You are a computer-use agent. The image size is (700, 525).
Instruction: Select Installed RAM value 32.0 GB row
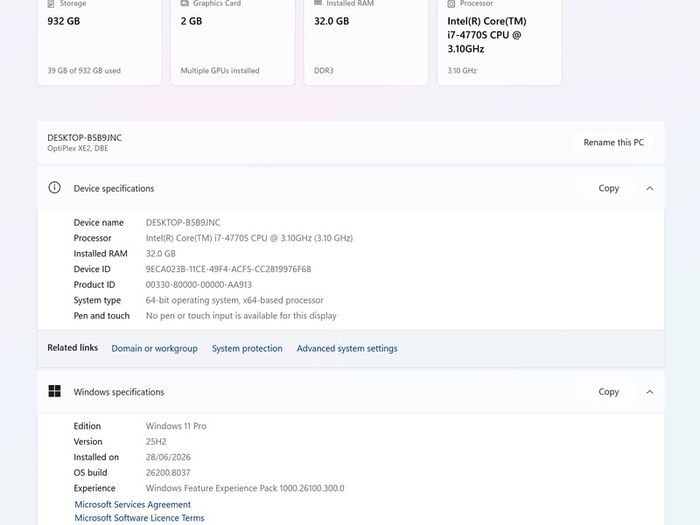161,254
